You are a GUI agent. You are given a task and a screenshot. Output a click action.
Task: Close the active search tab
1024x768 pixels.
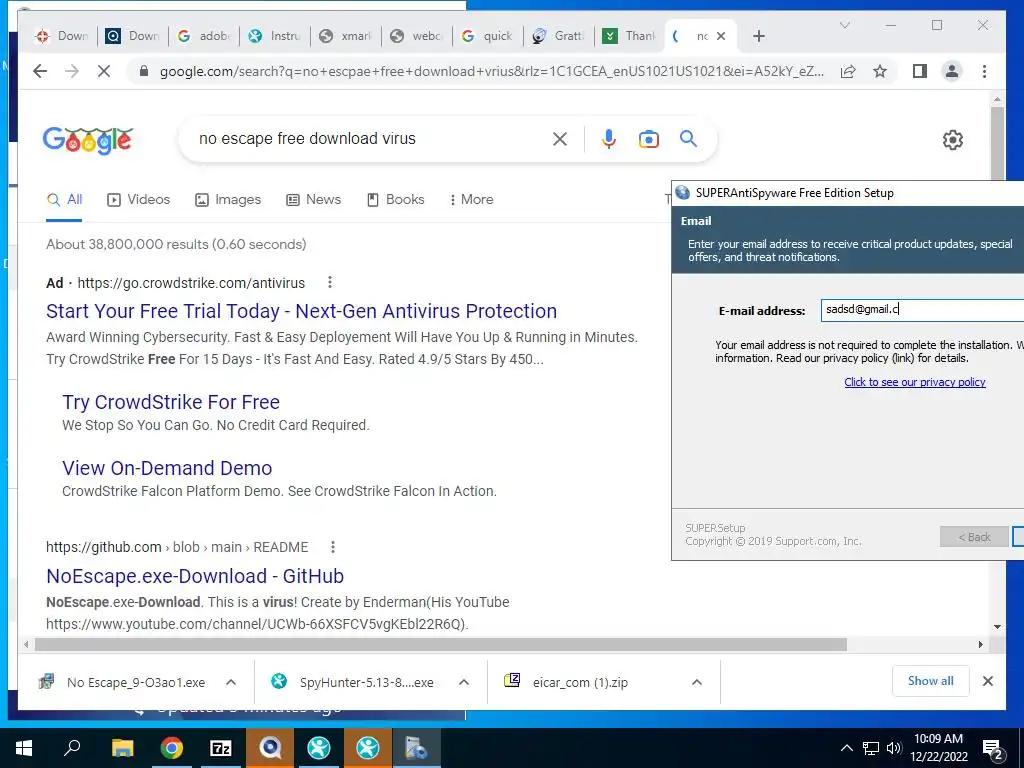(721, 36)
